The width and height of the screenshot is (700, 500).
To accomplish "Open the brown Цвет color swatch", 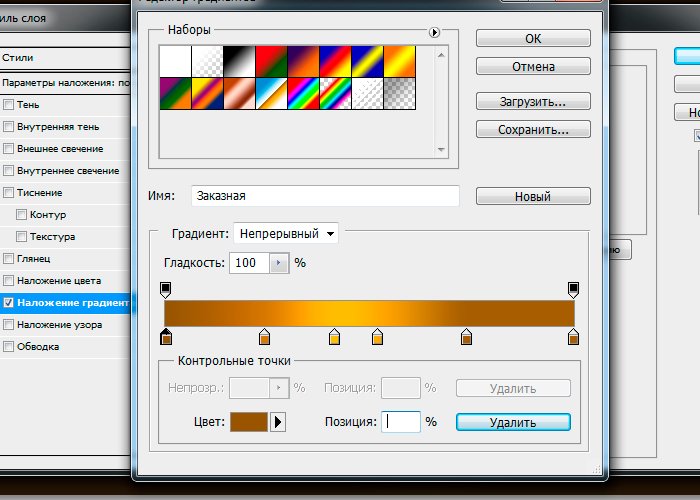I will pyautogui.click(x=249, y=422).
